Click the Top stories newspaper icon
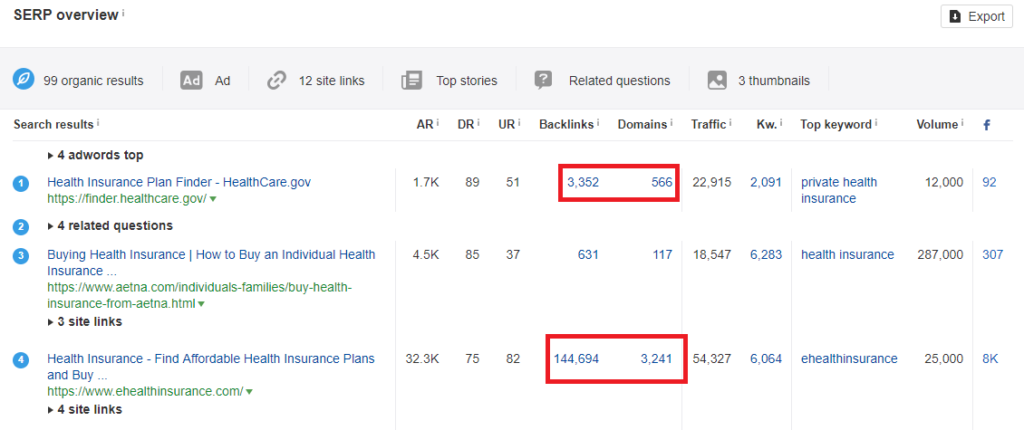Screen dimensions: 1024x430 pos(411,80)
